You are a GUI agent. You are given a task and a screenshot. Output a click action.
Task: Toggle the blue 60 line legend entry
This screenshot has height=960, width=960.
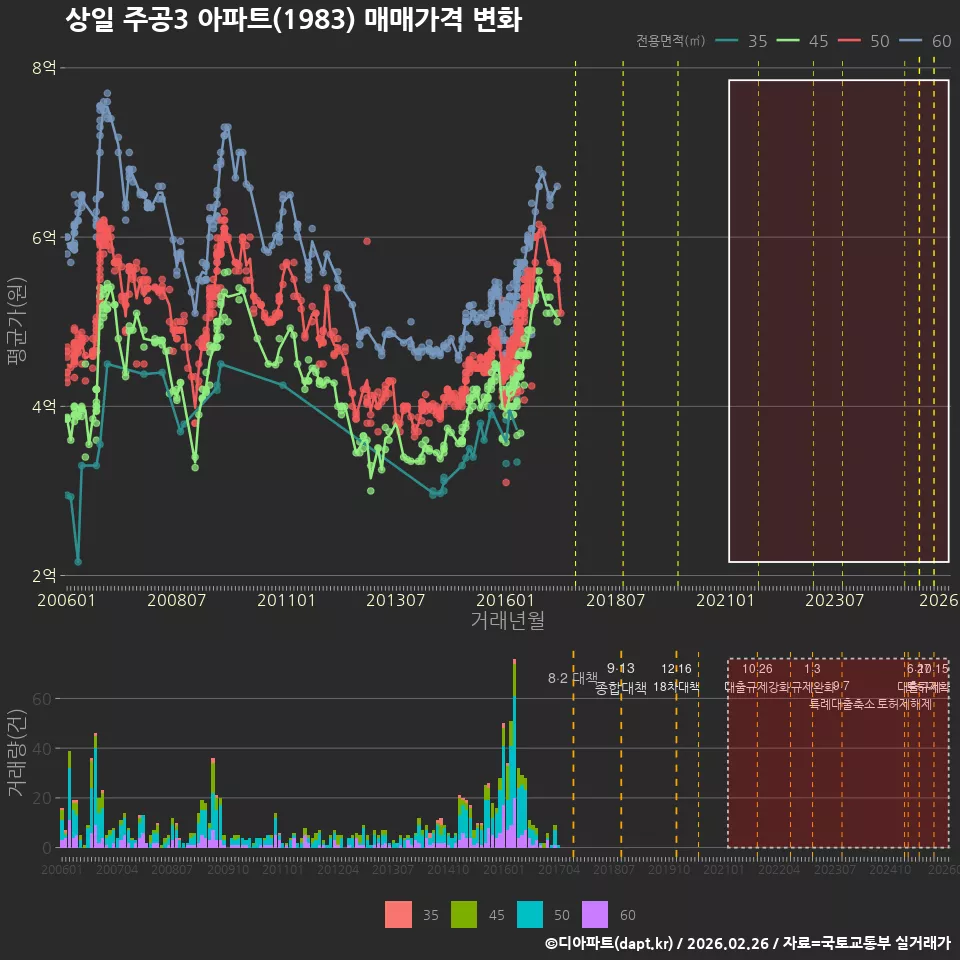tap(925, 41)
